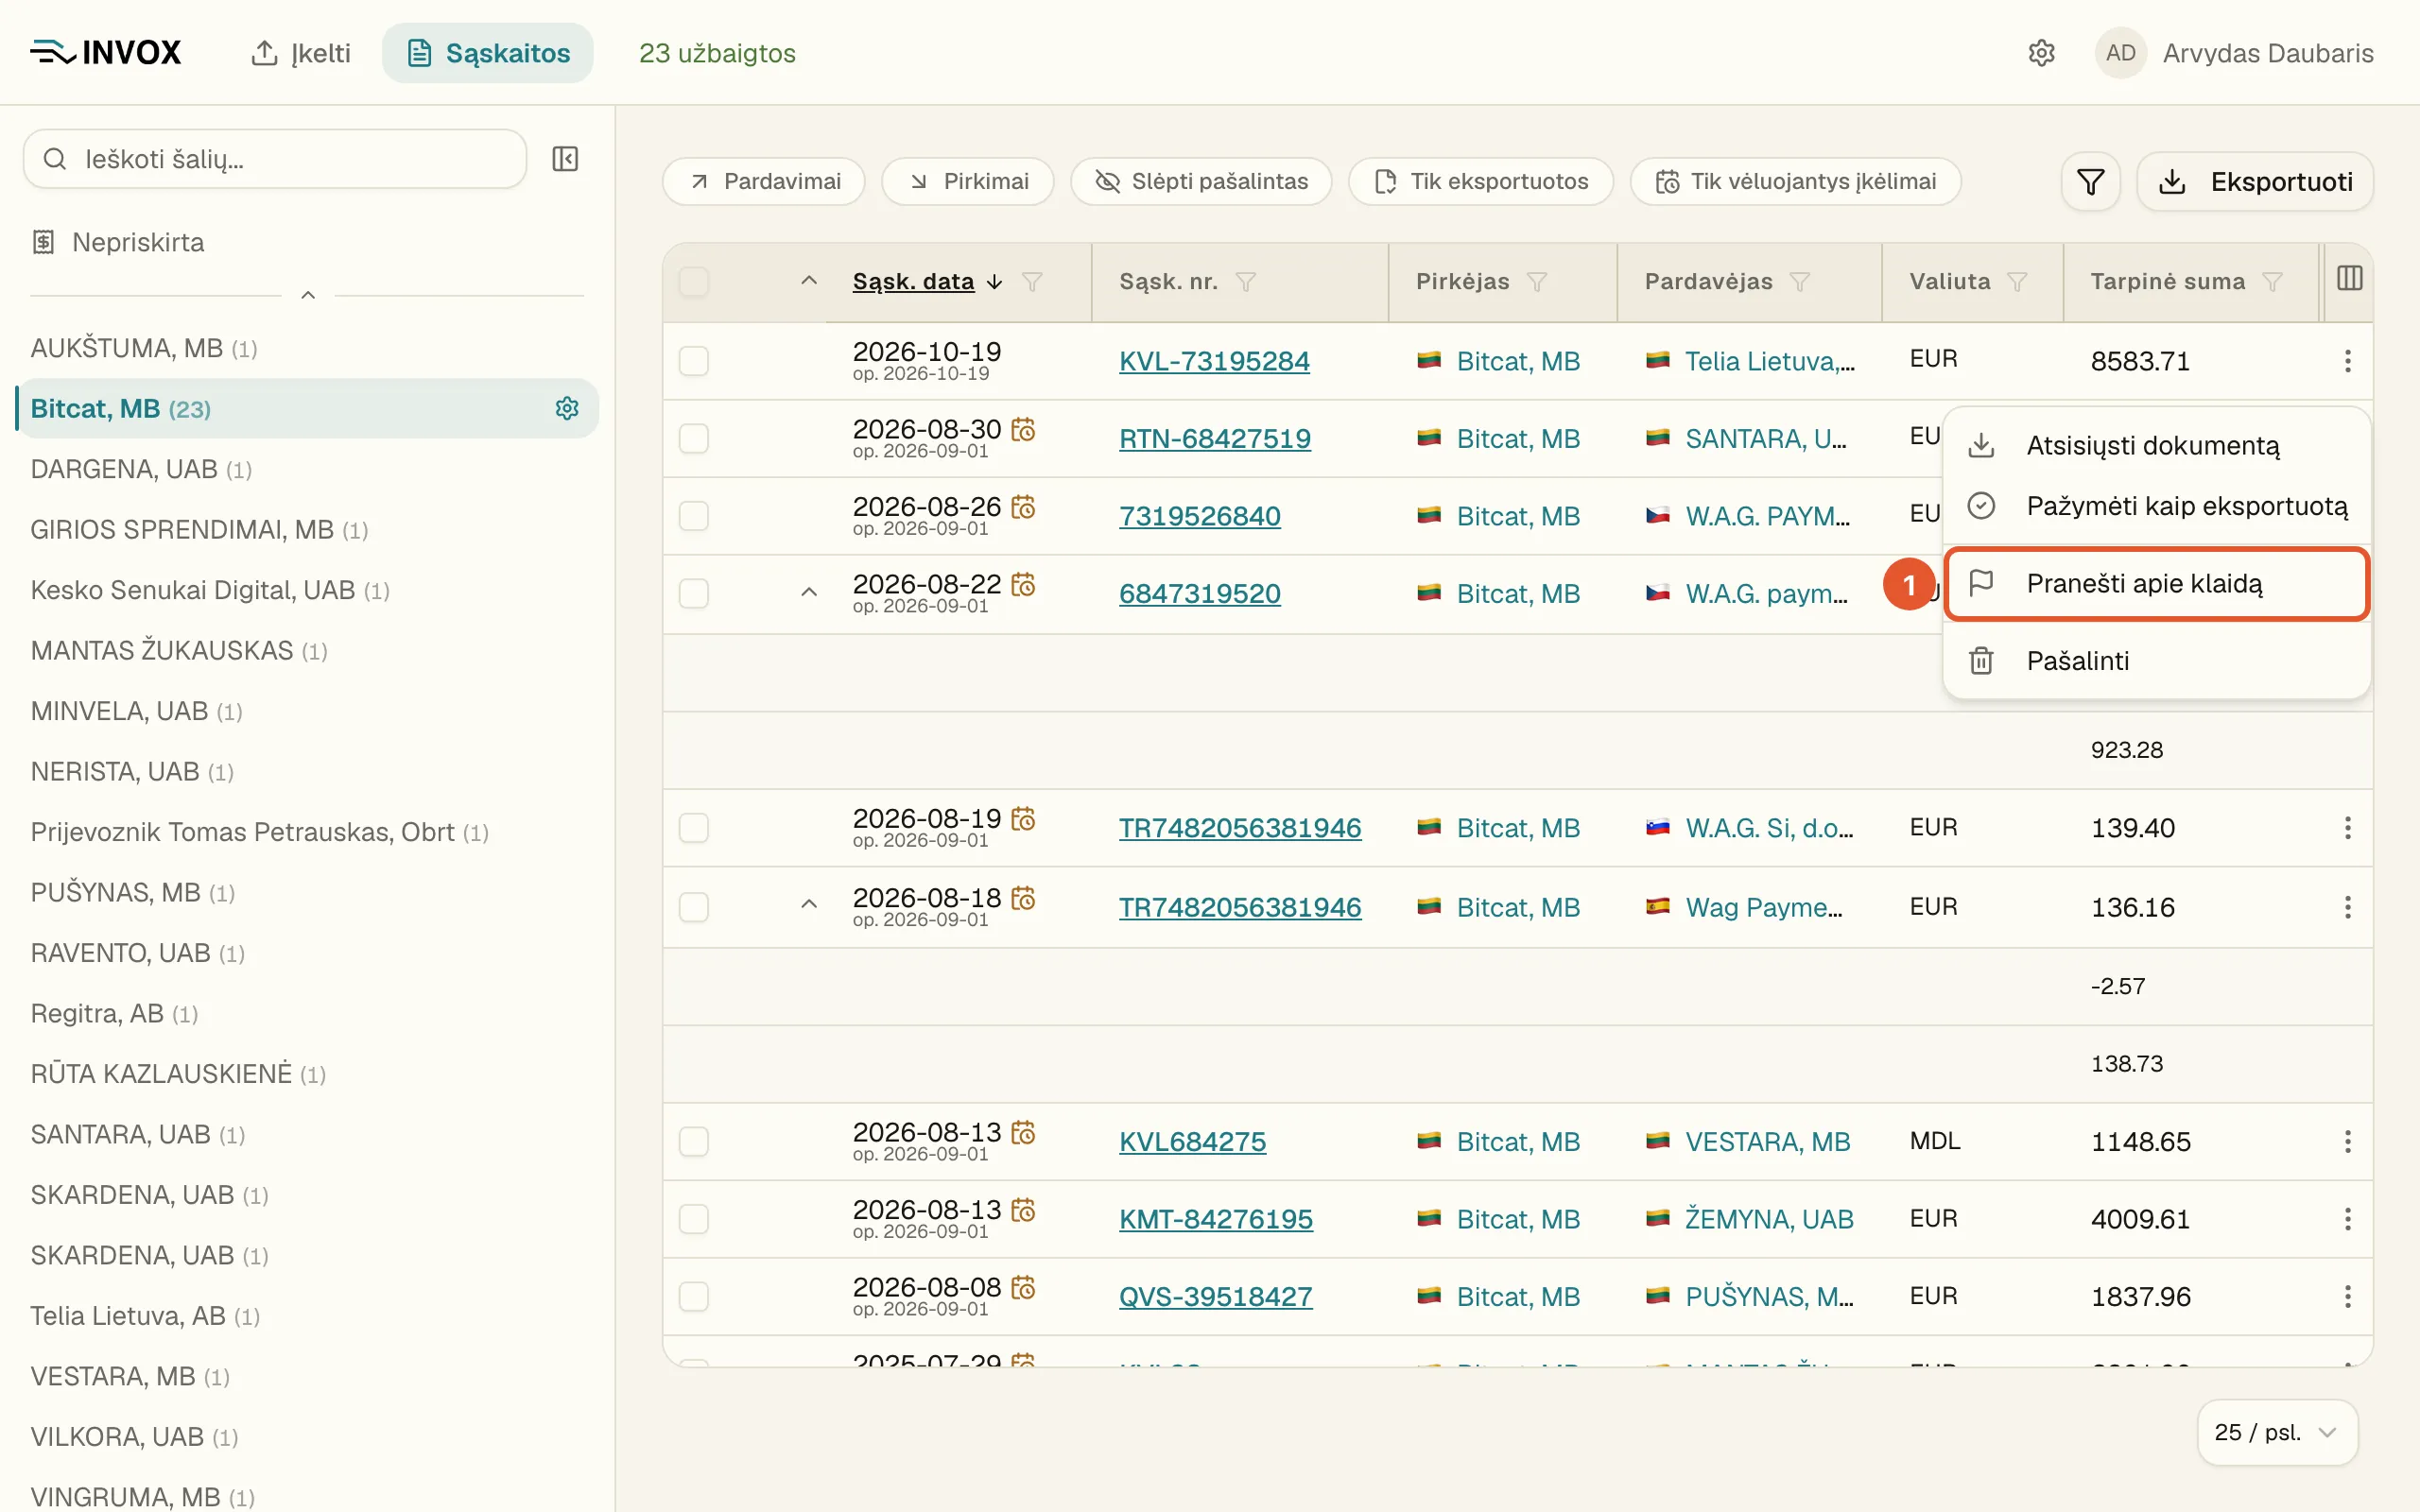Choose Pažymėti kaip eksportuotą menu item
Viewport: 2420px width, 1512px height.
pyautogui.click(x=2156, y=506)
